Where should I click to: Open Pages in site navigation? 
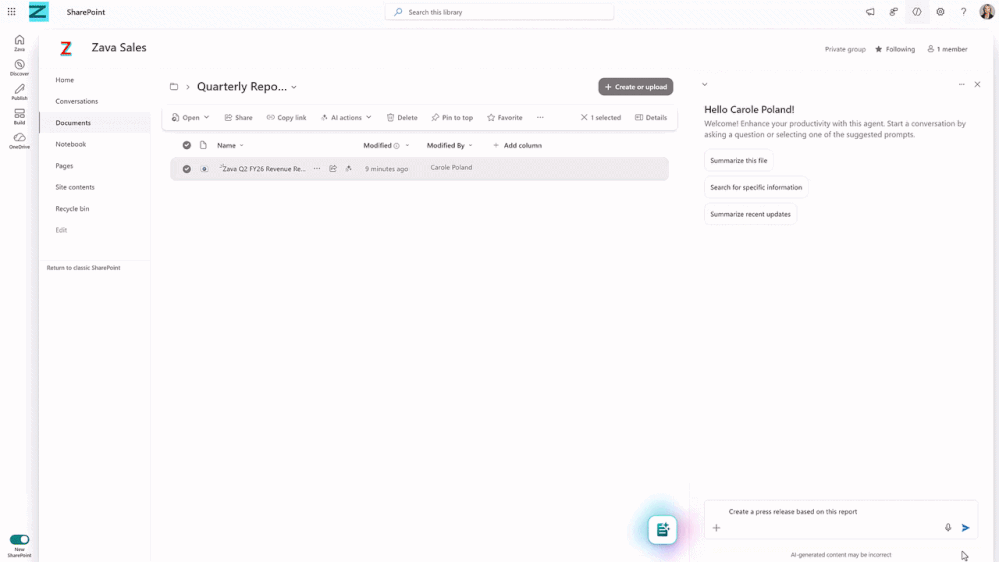click(x=64, y=166)
